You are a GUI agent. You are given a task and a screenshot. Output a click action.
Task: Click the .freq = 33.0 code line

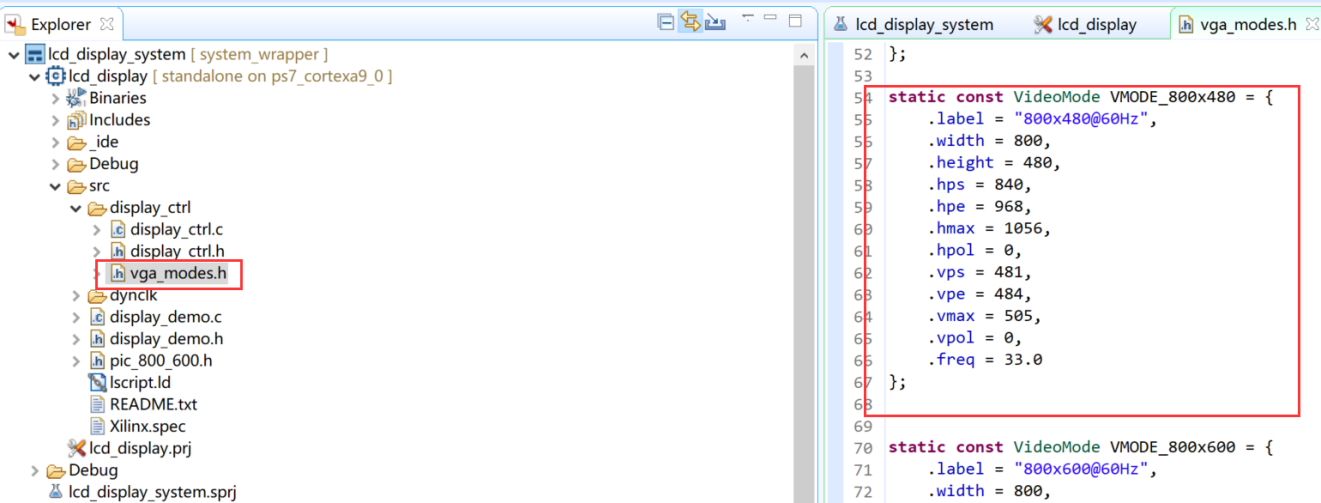click(x=985, y=359)
